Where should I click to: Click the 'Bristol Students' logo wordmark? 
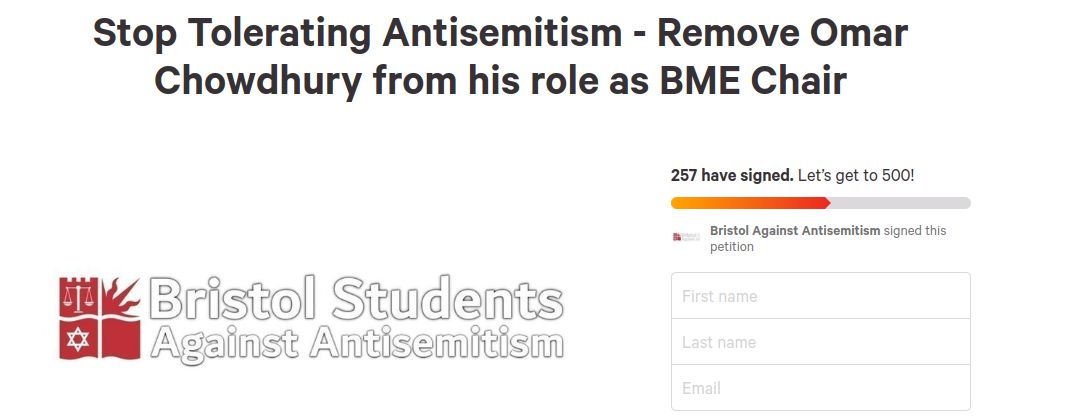coord(355,299)
